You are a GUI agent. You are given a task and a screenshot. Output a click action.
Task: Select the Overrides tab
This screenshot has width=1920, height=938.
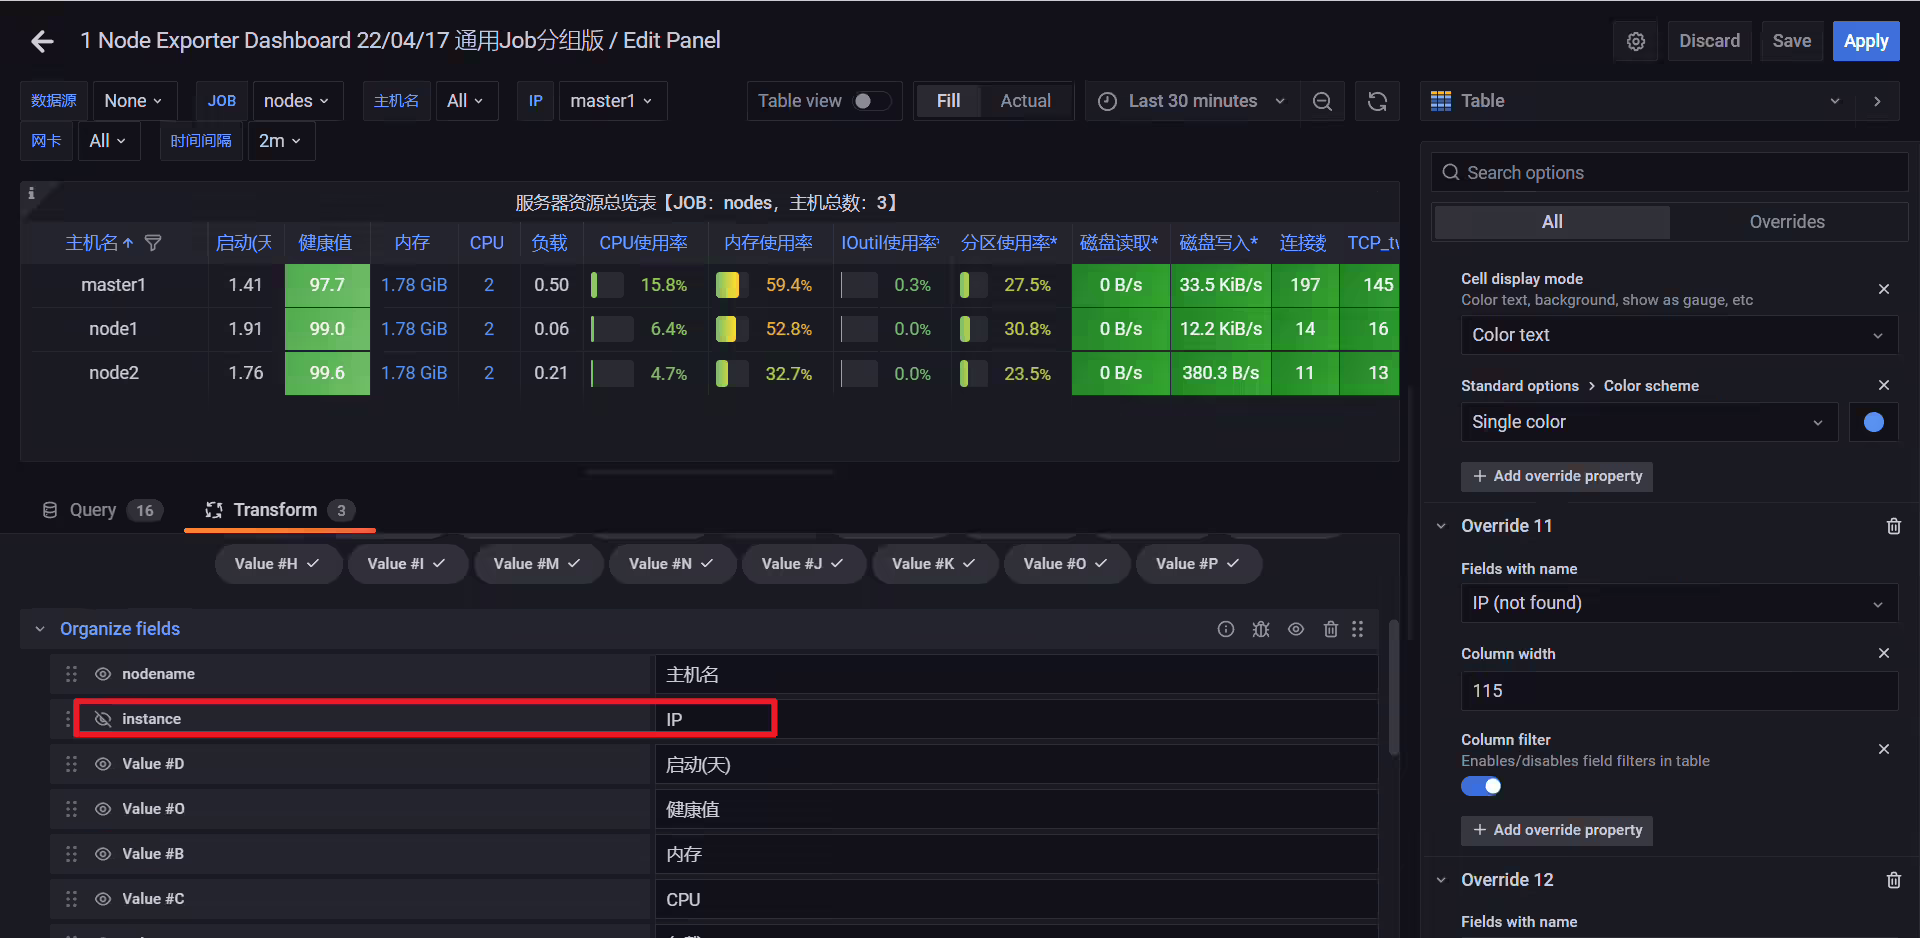[1787, 222]
